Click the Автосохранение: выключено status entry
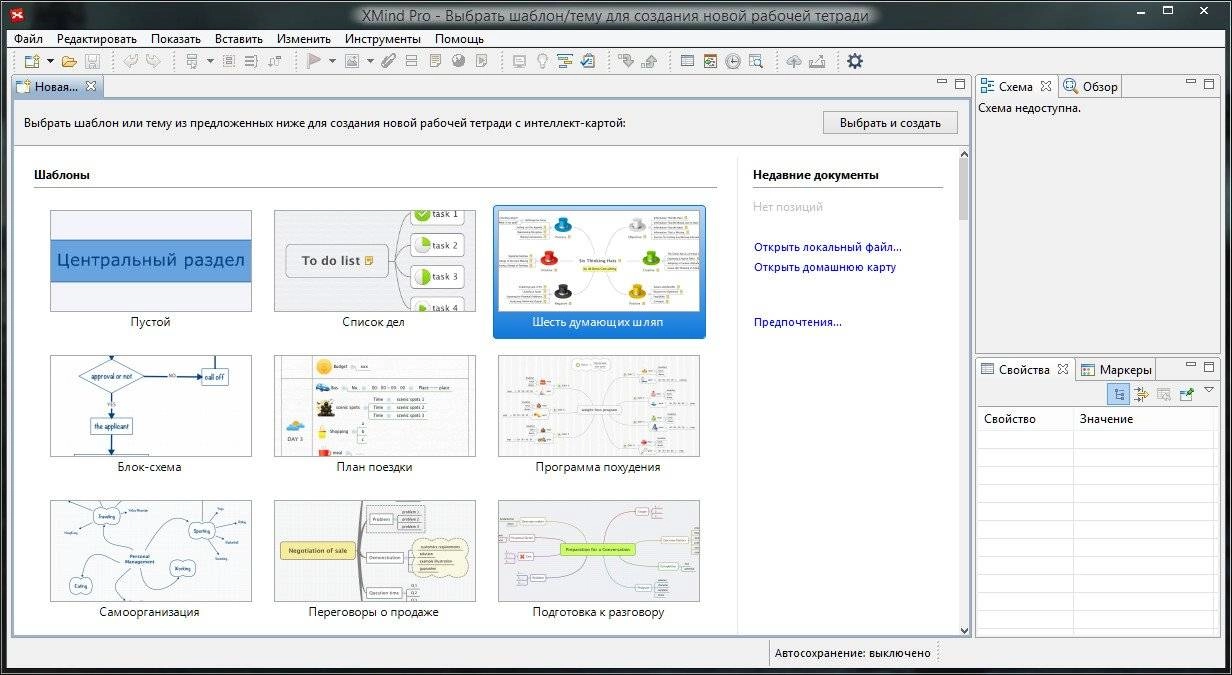The height and width of the screenshot is (675, 1232). [852, 653]
